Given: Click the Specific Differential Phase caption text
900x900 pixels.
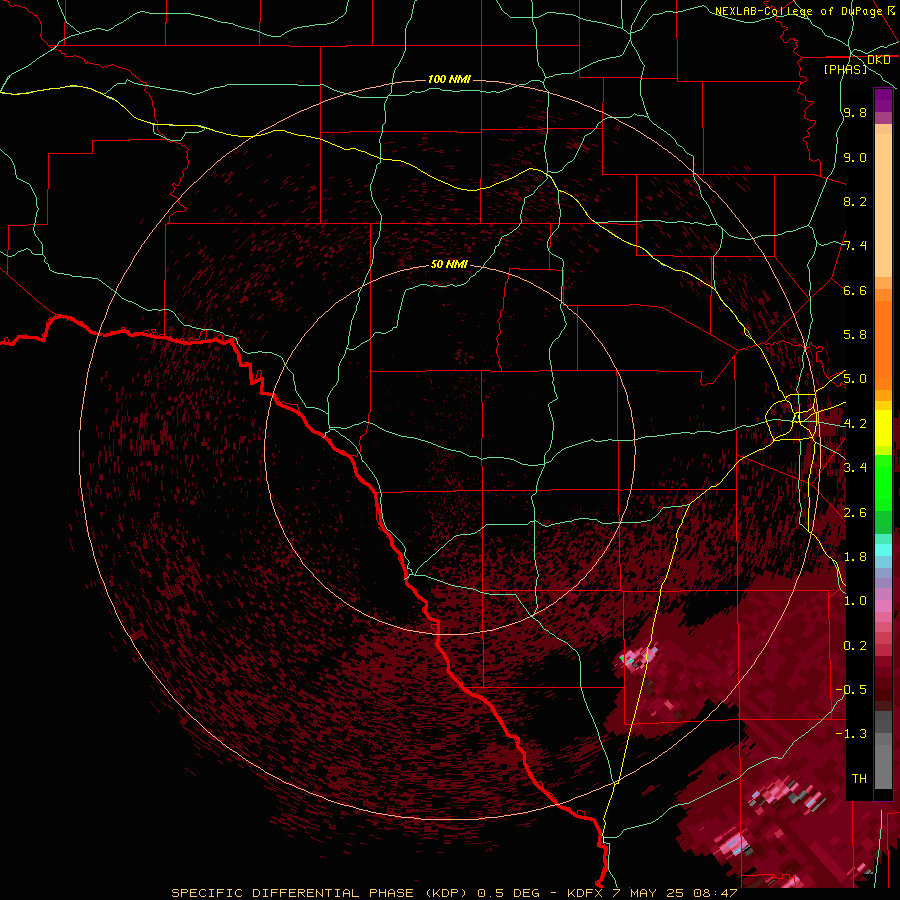Looking at the screenshot, I should [454, 893].
